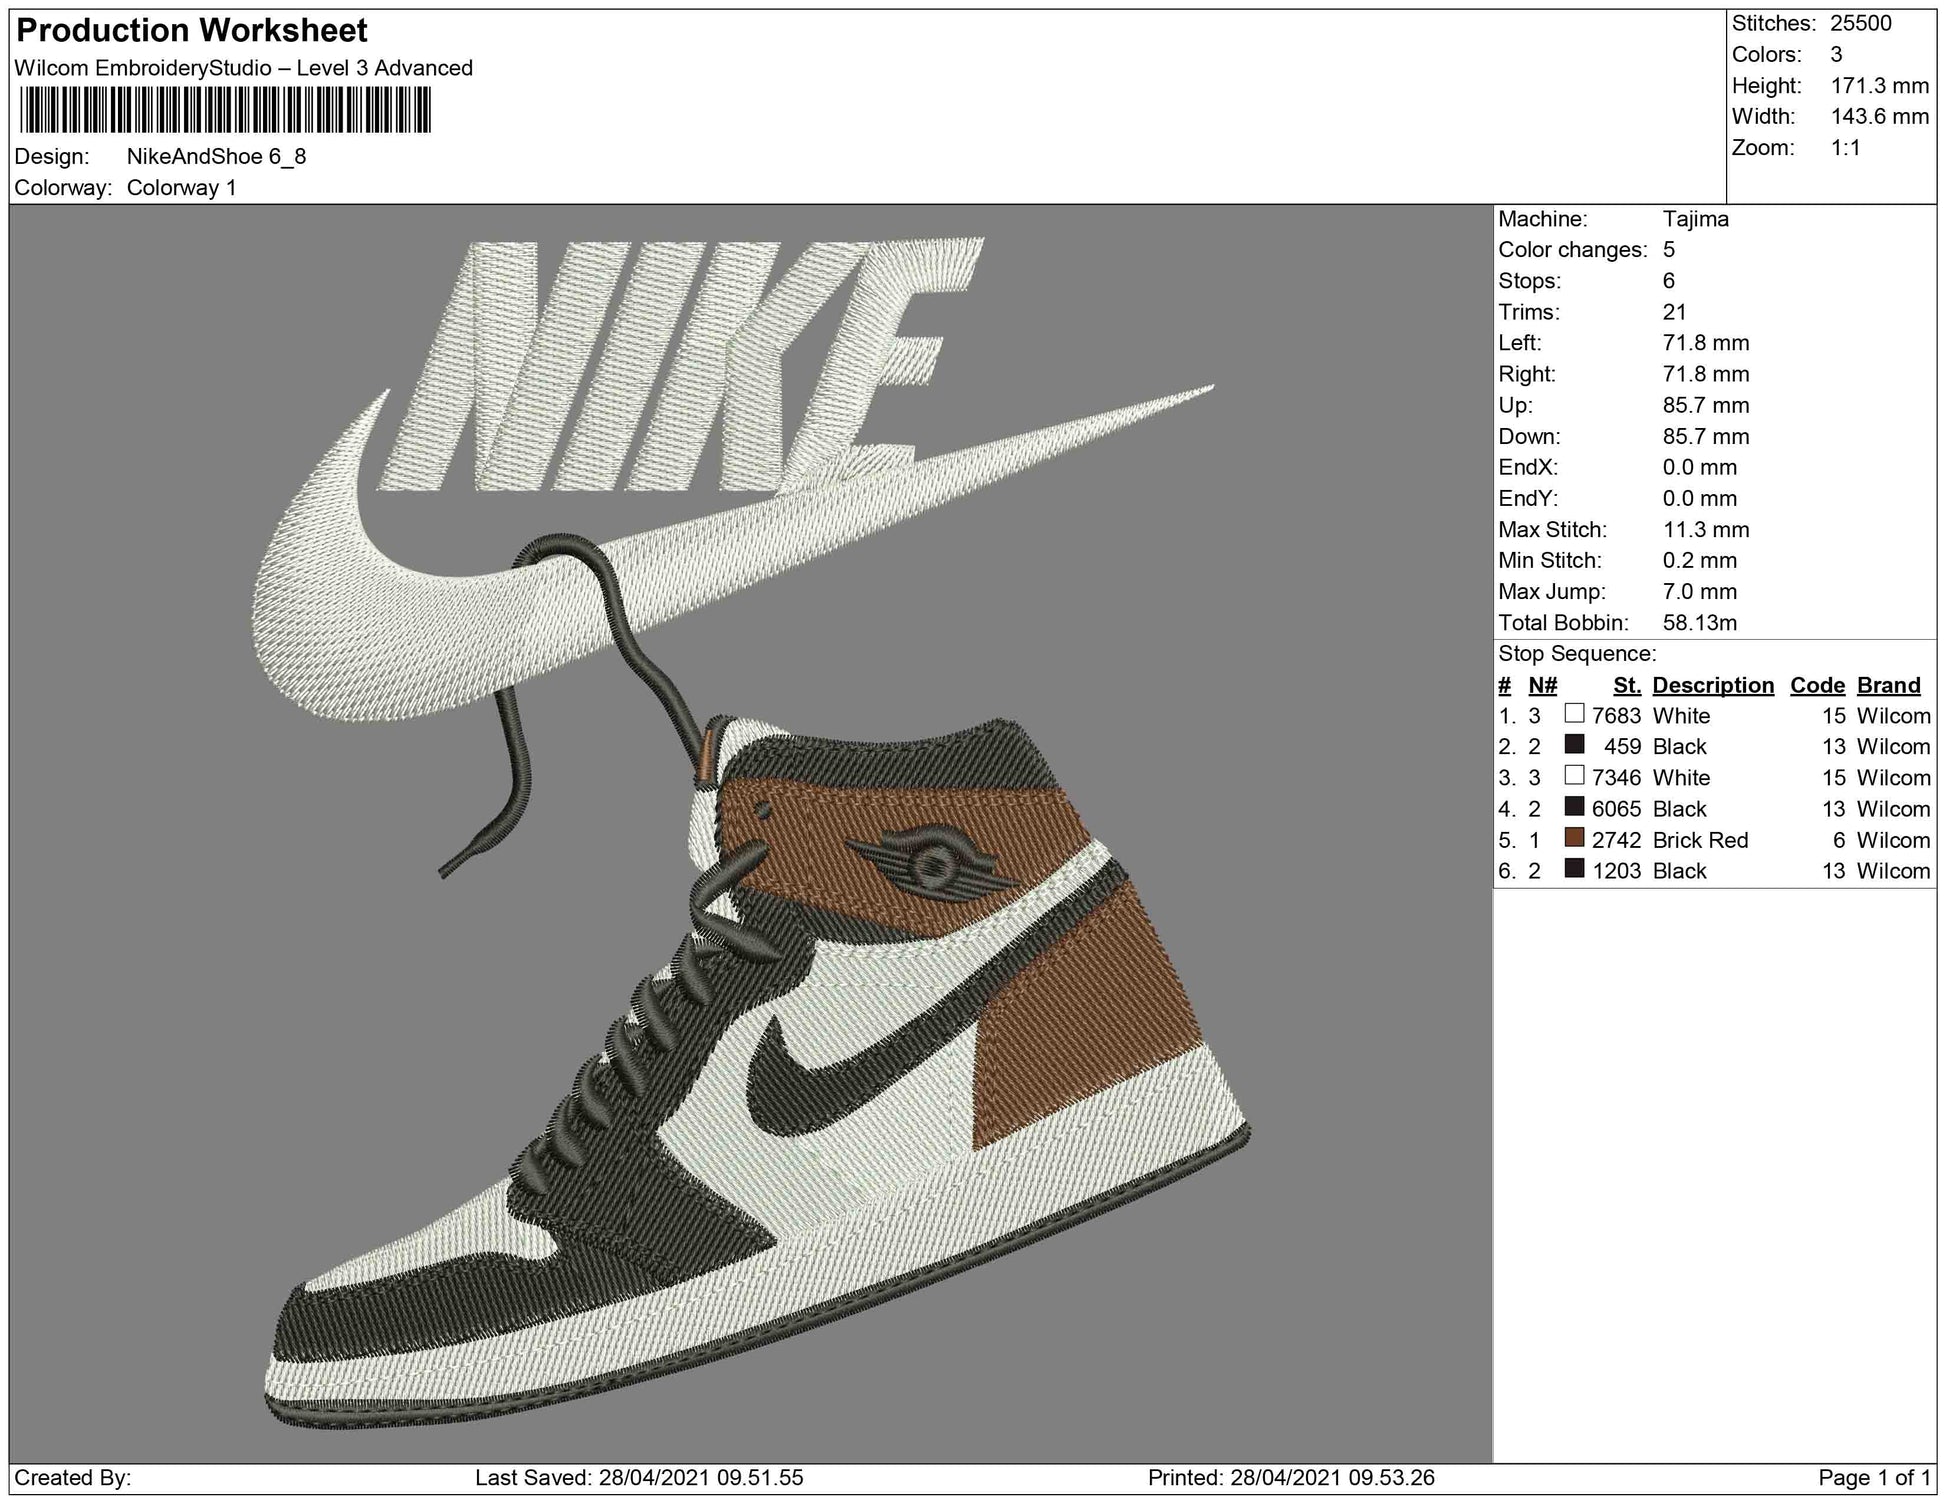
Task: Click the St. column header
Action: (1627, 685)
